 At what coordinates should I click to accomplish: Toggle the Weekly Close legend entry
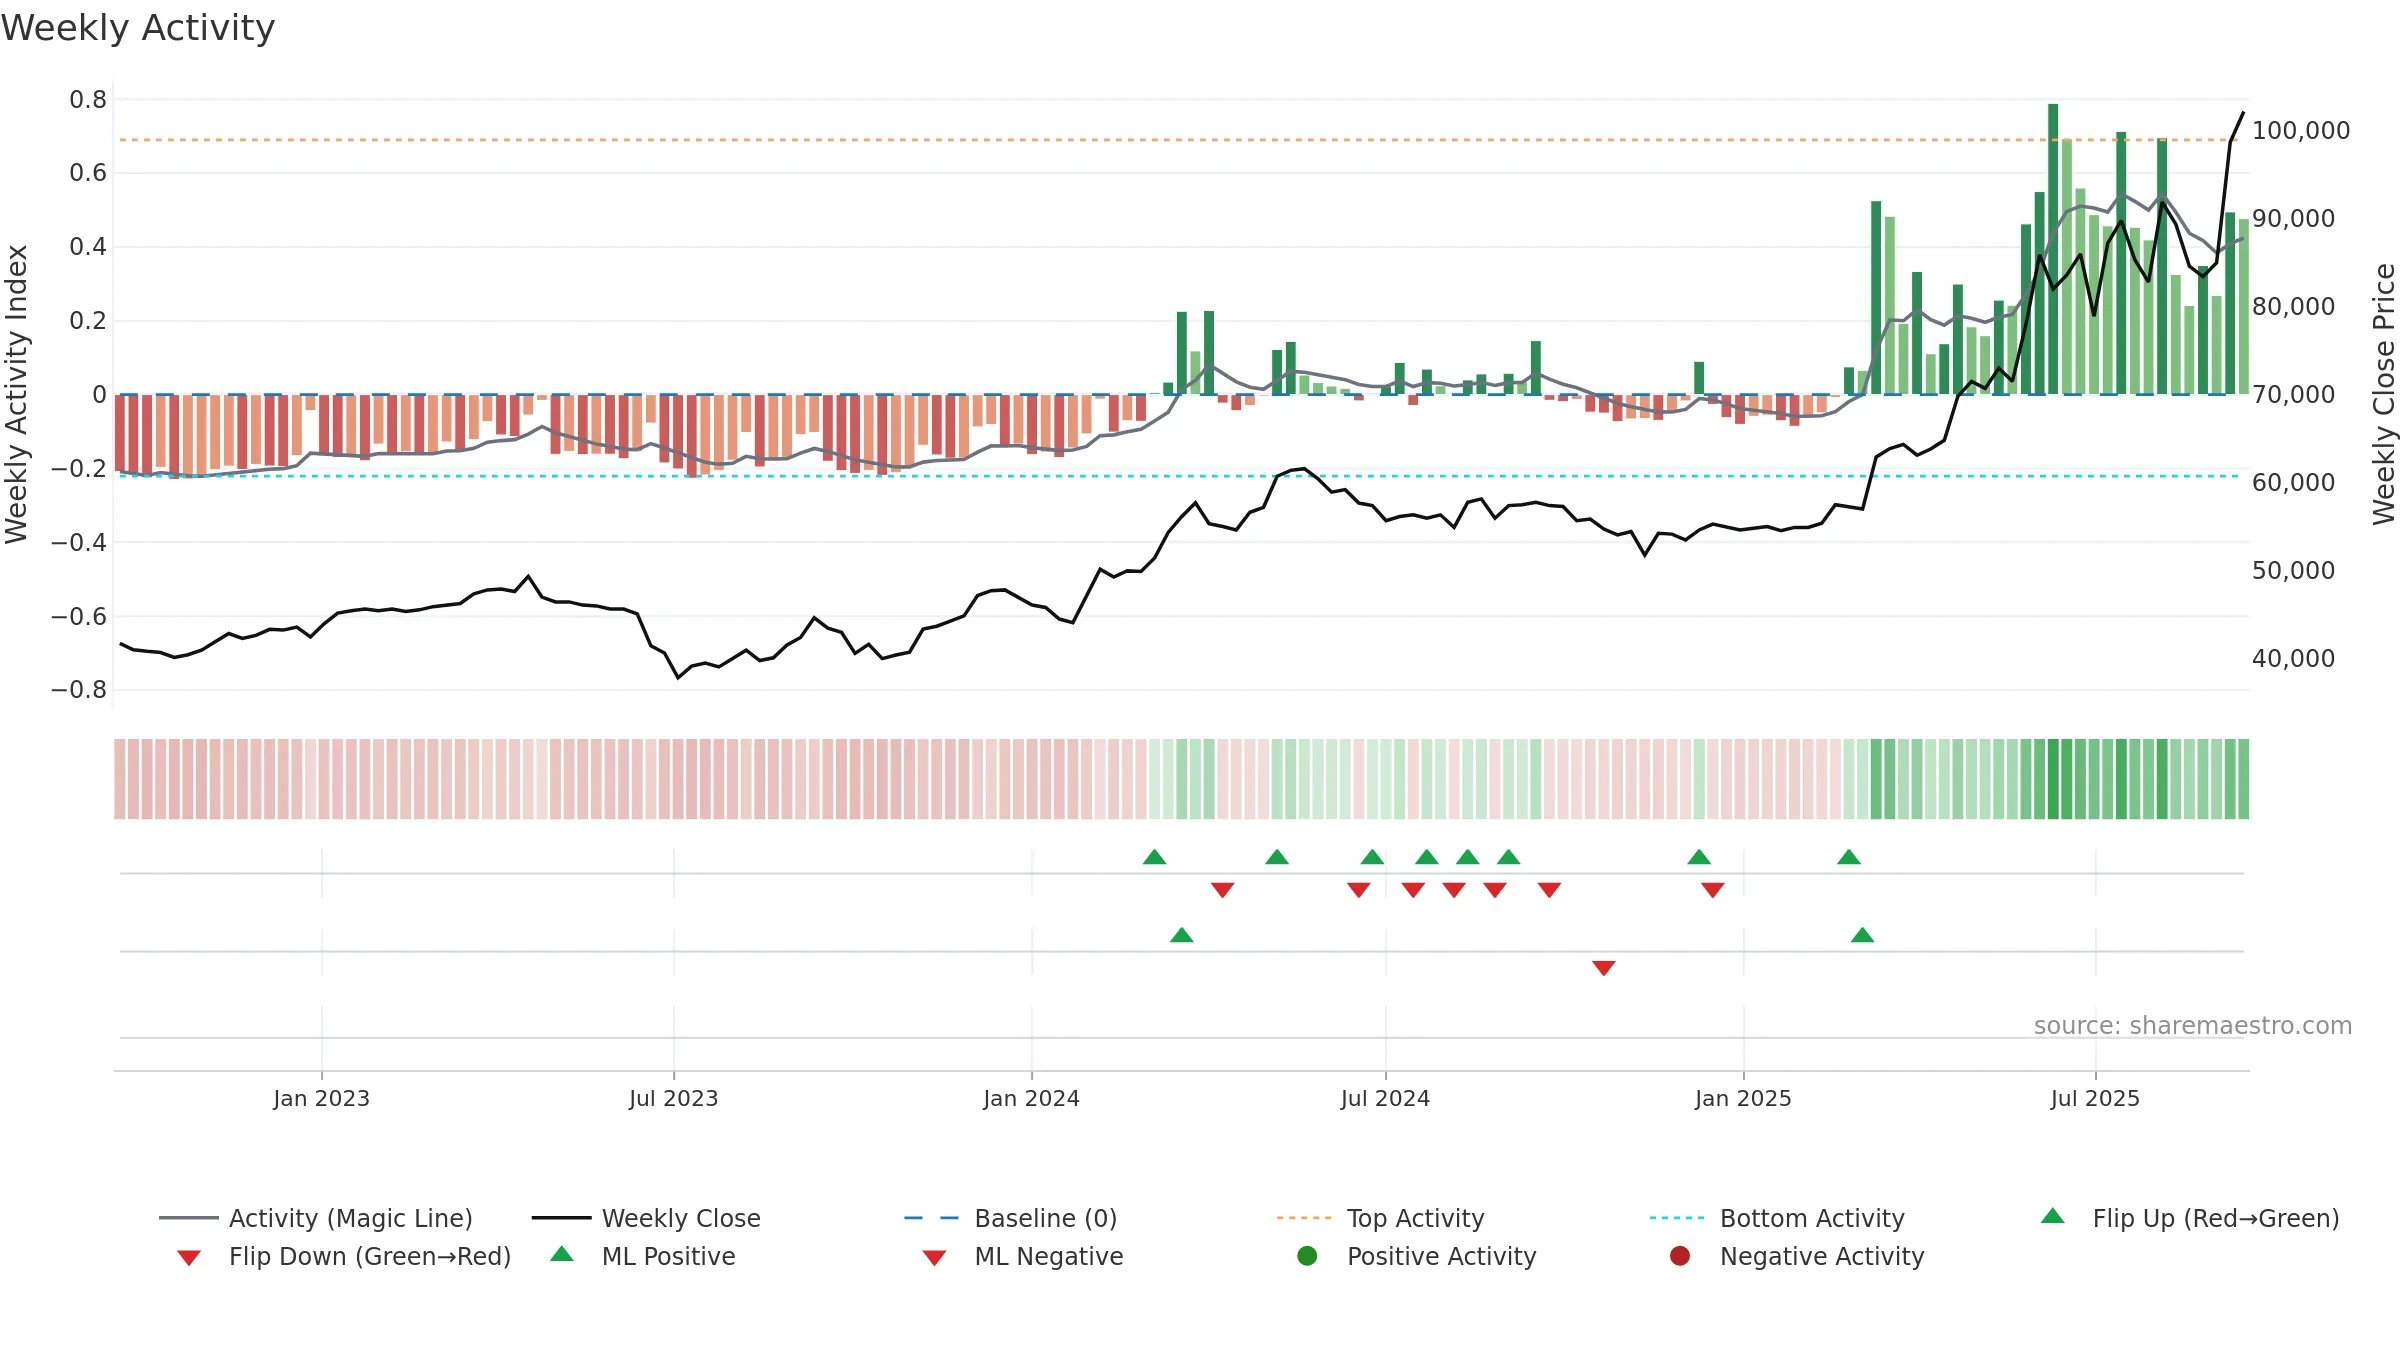pyautogui.click(x=646, y=1218)
